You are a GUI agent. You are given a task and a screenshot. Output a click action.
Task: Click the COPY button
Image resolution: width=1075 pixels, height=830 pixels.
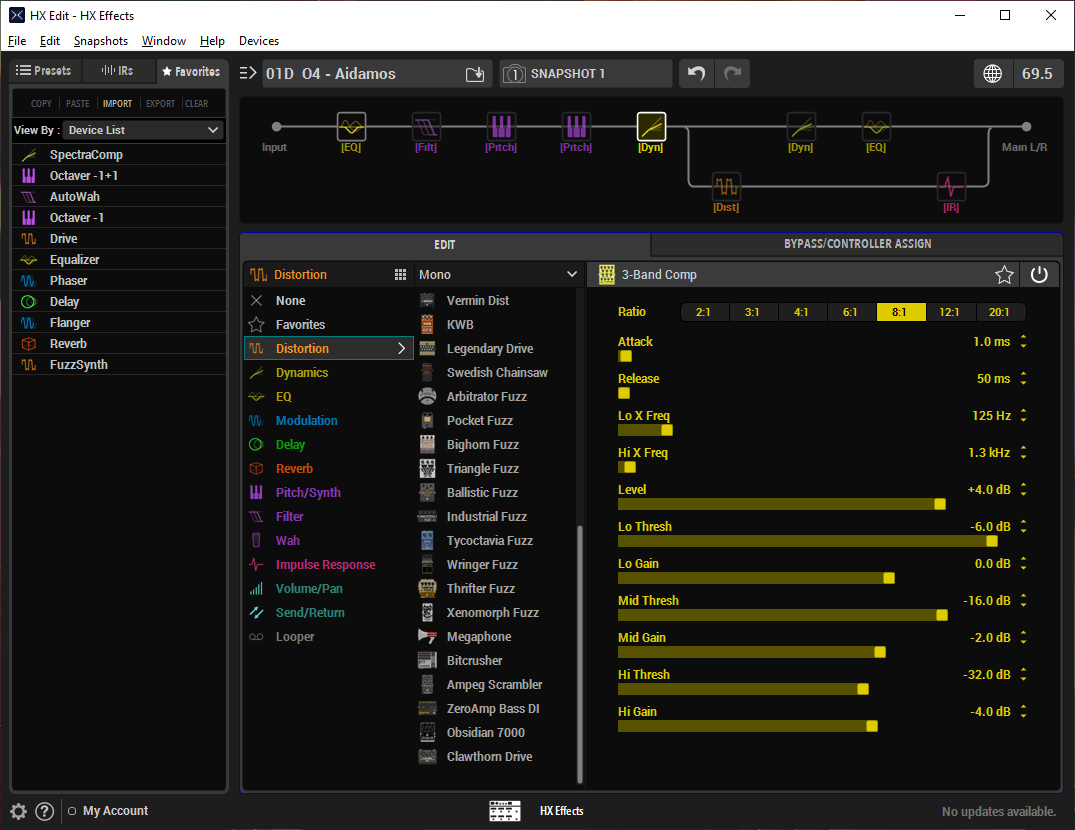pyautogui.click(x=41, y=103)
